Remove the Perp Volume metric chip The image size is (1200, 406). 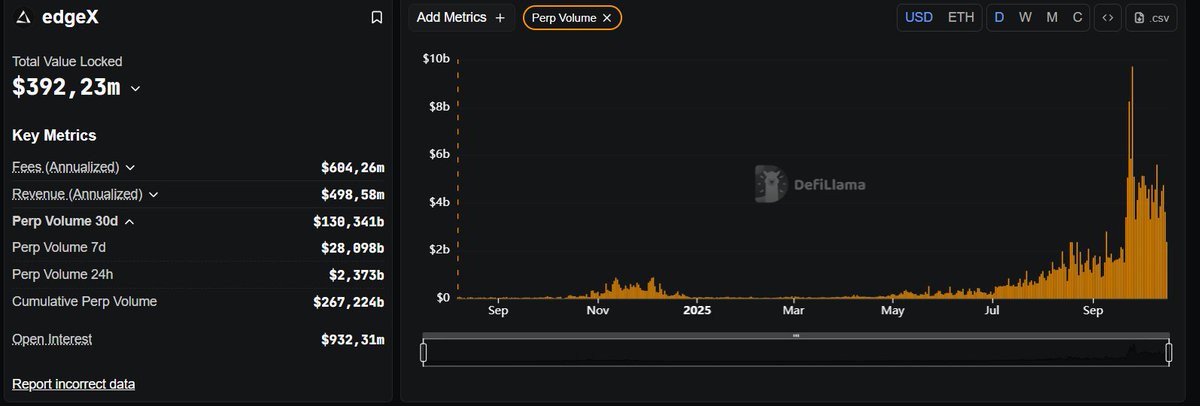[x=607, y=18]
